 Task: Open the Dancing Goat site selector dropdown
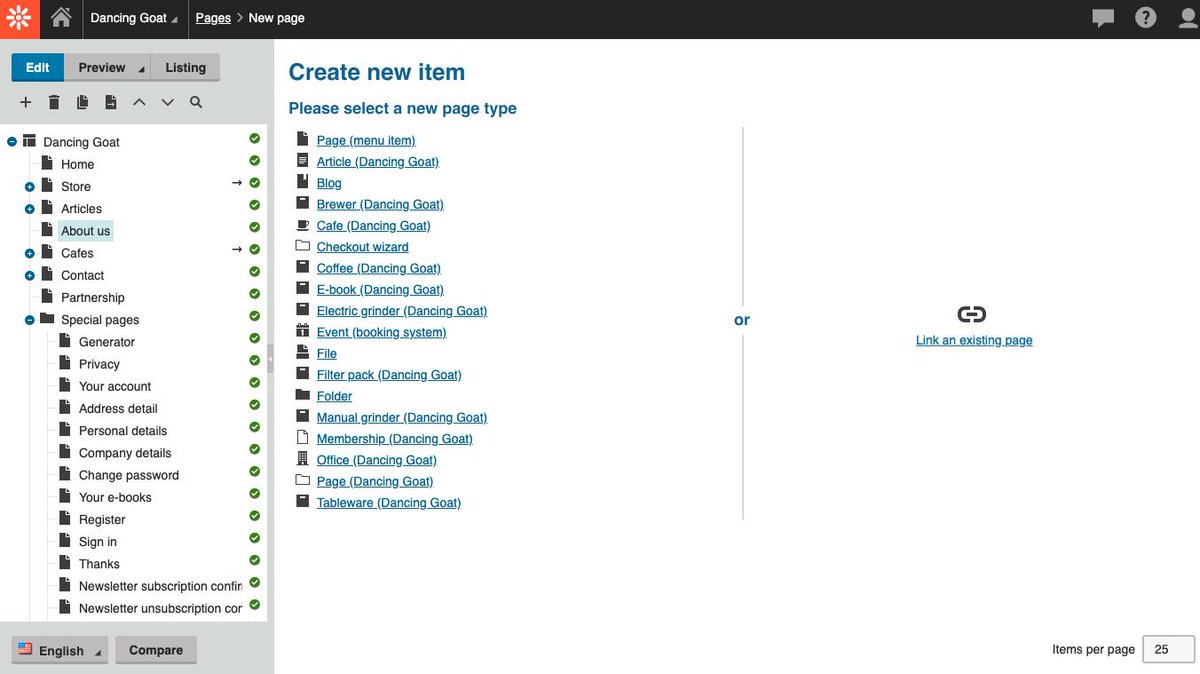(135, 18)
